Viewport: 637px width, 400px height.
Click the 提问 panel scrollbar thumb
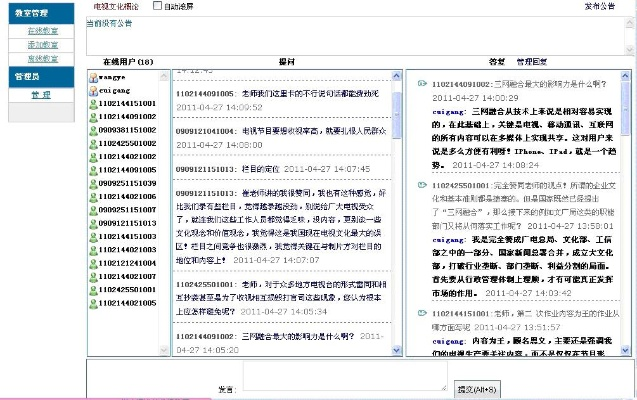[x=396, y=115]
